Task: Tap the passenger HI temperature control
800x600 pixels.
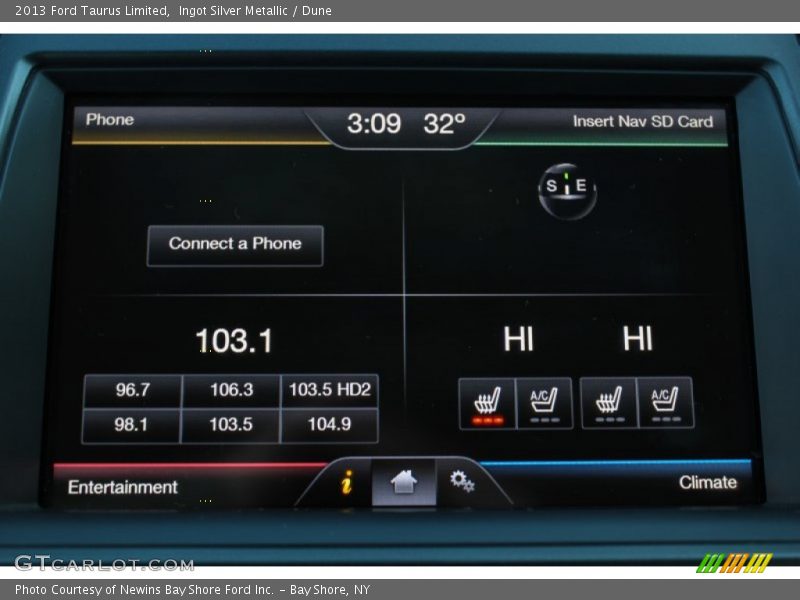Action: (638, 340)
